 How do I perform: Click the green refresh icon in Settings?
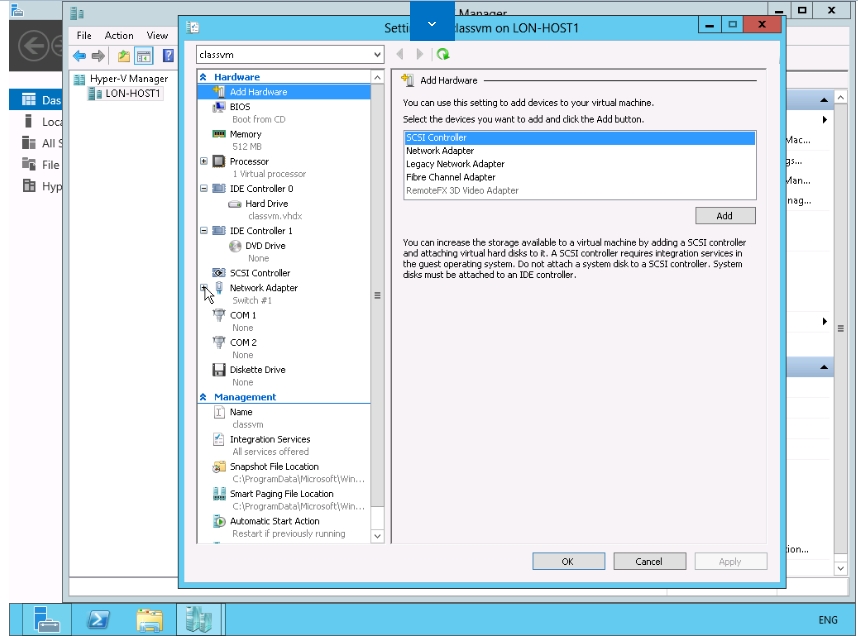[x=443, y=54]
